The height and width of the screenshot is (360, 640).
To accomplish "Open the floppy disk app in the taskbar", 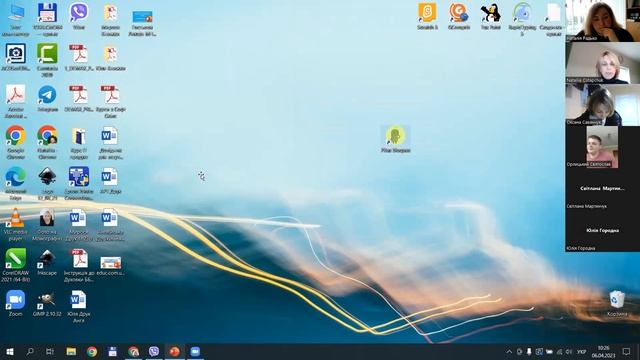I will (x=113, y=351).
